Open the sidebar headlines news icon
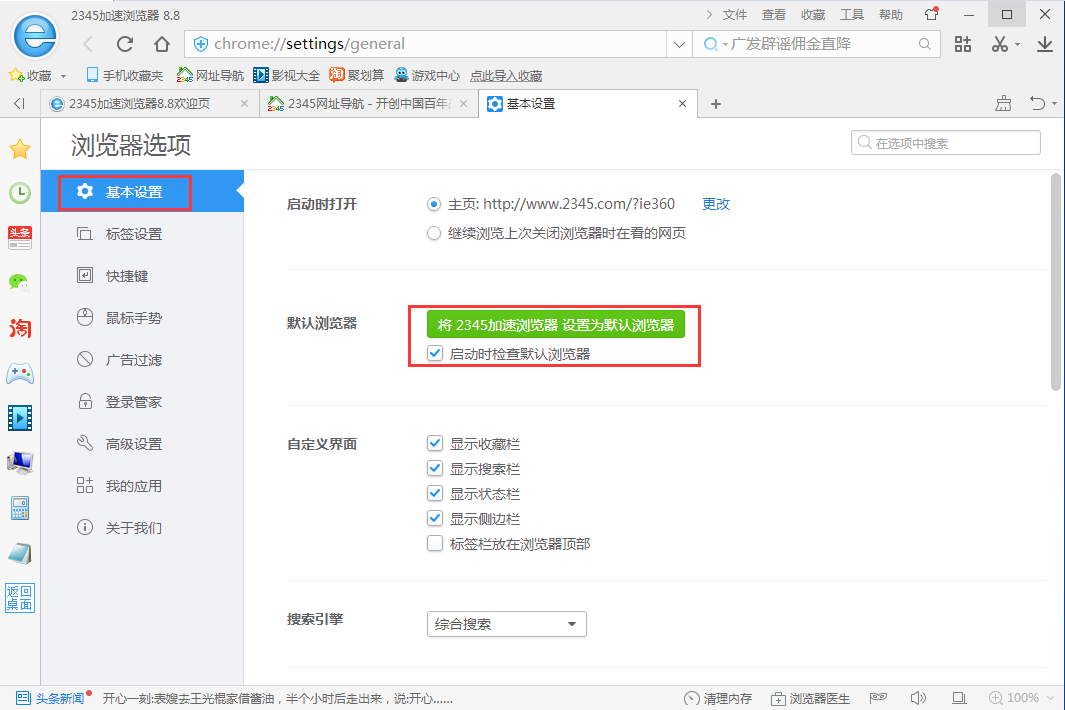The image size is (1065, 710). tap(20, 238)
